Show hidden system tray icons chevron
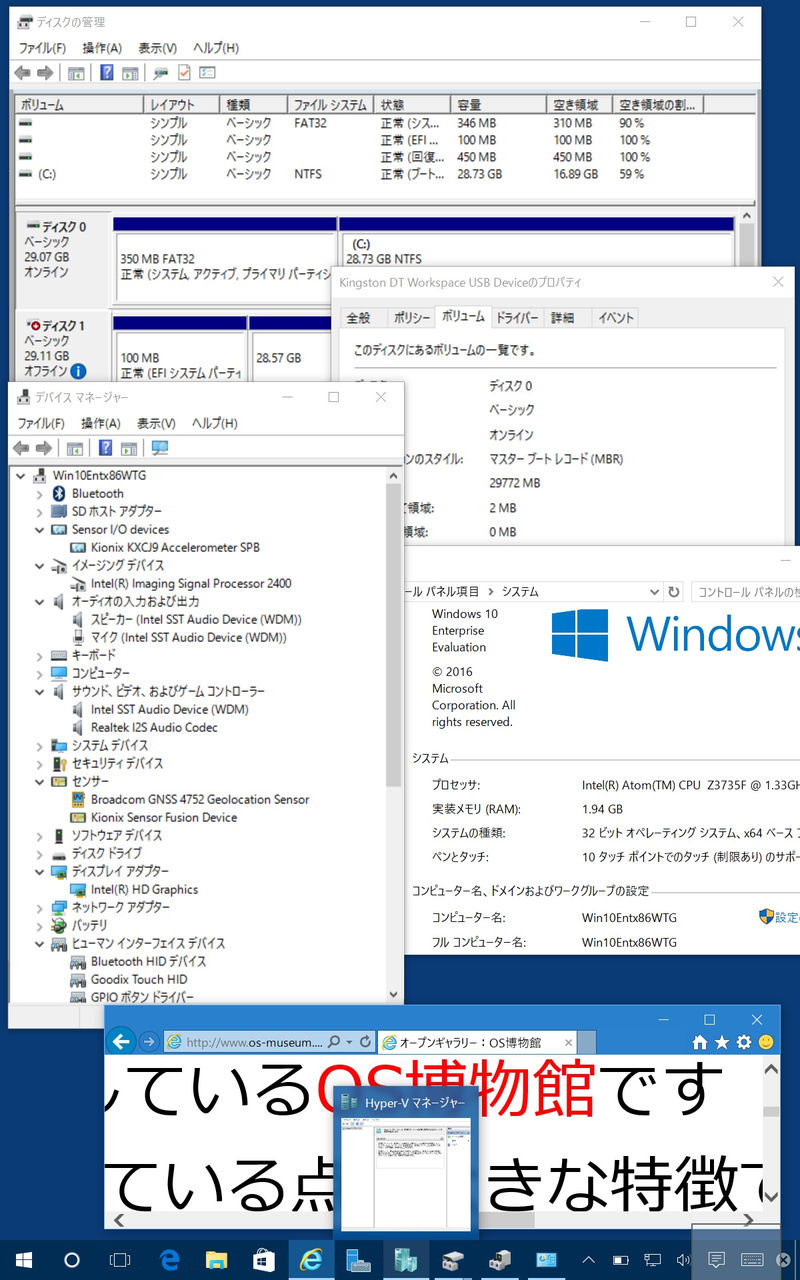Screen dimensions: 800x1280 tap(588, 1260)
